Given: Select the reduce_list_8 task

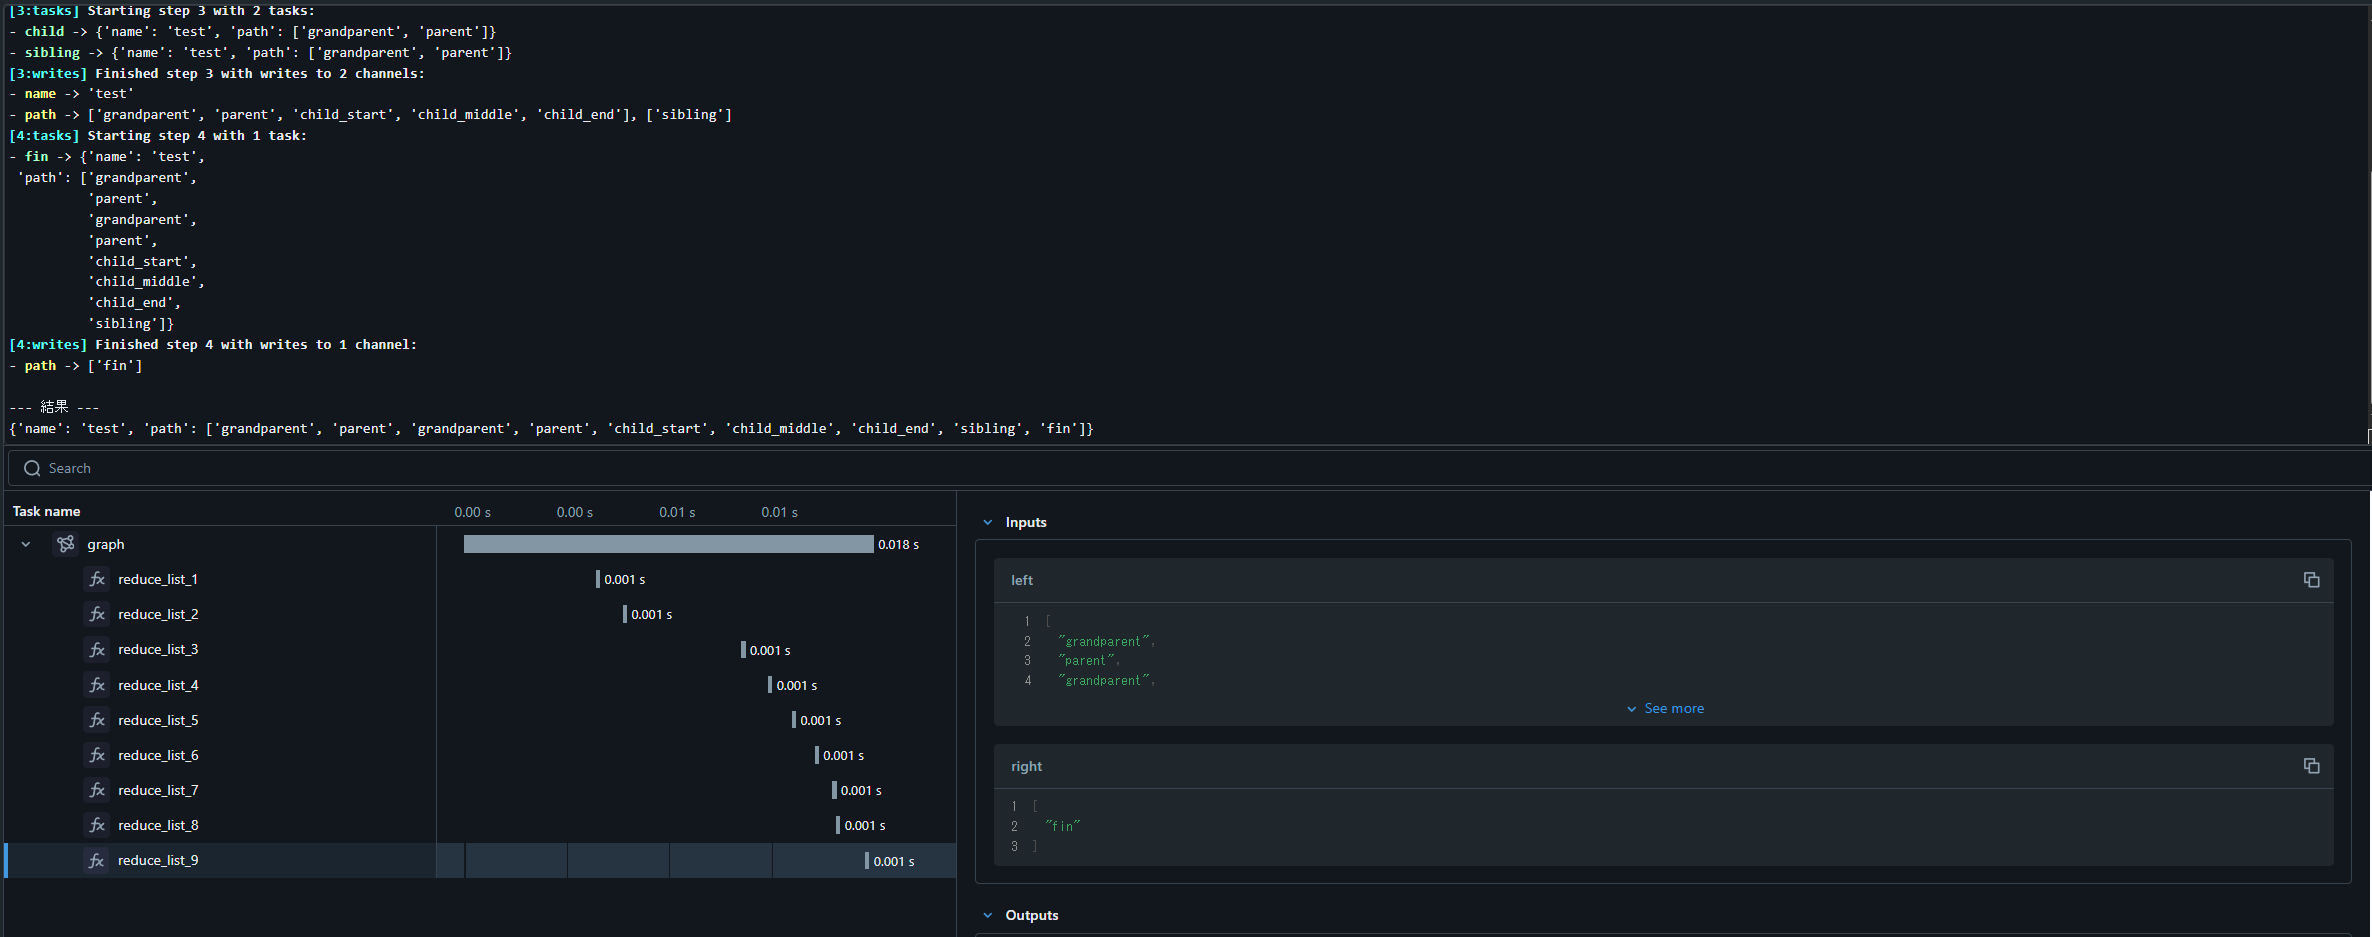Looking at the screenshot, I should [158, 825].
